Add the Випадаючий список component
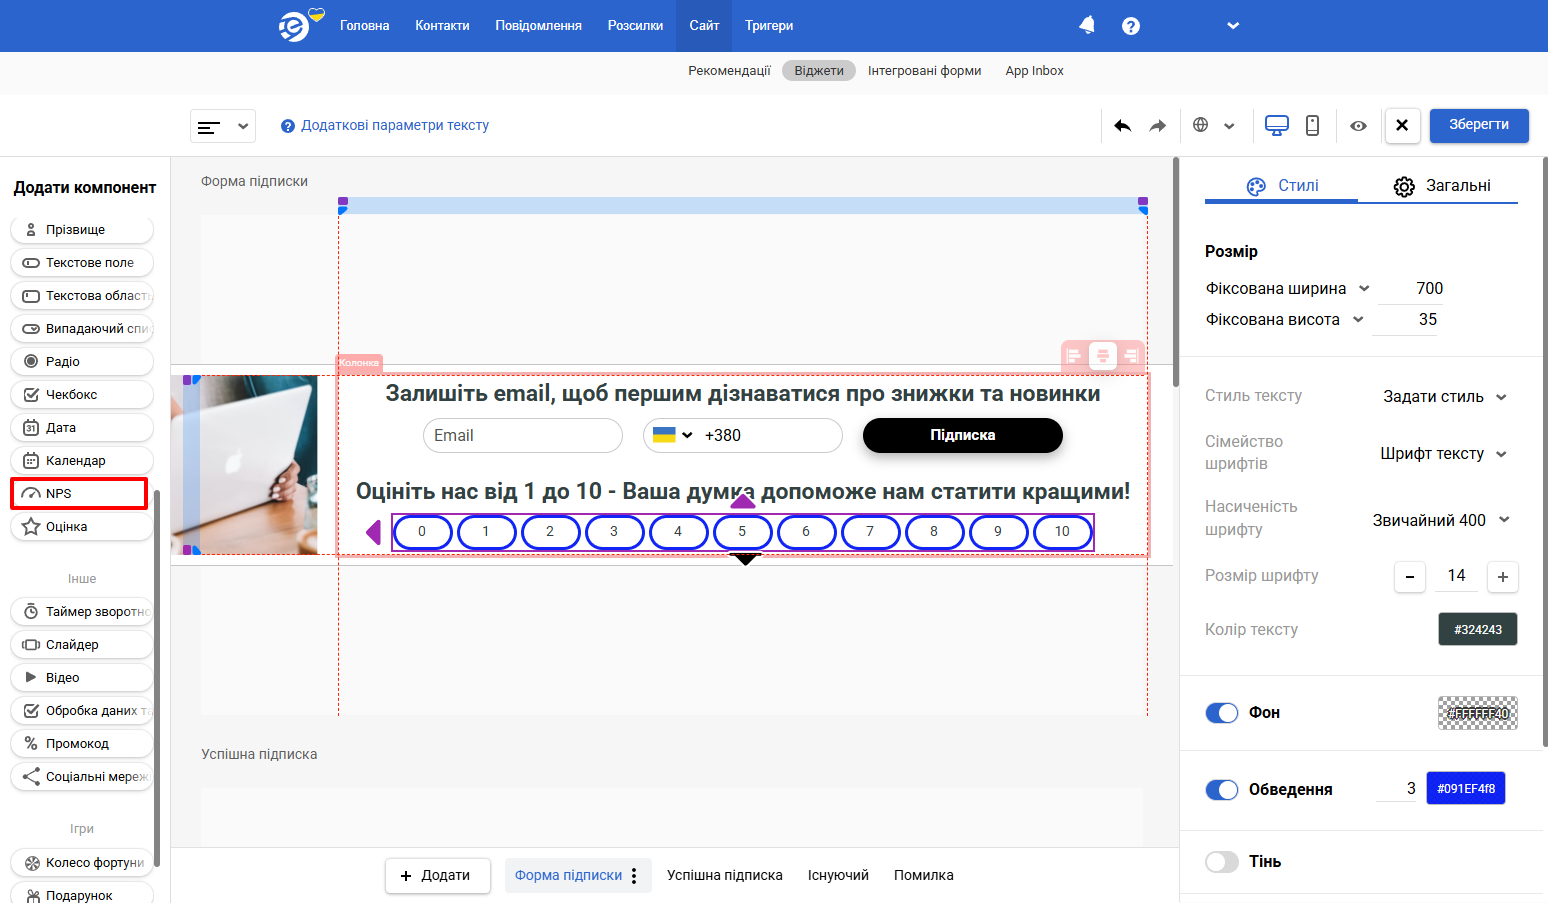Screen dimensions: 1548x903 click(x=82, y=328)
